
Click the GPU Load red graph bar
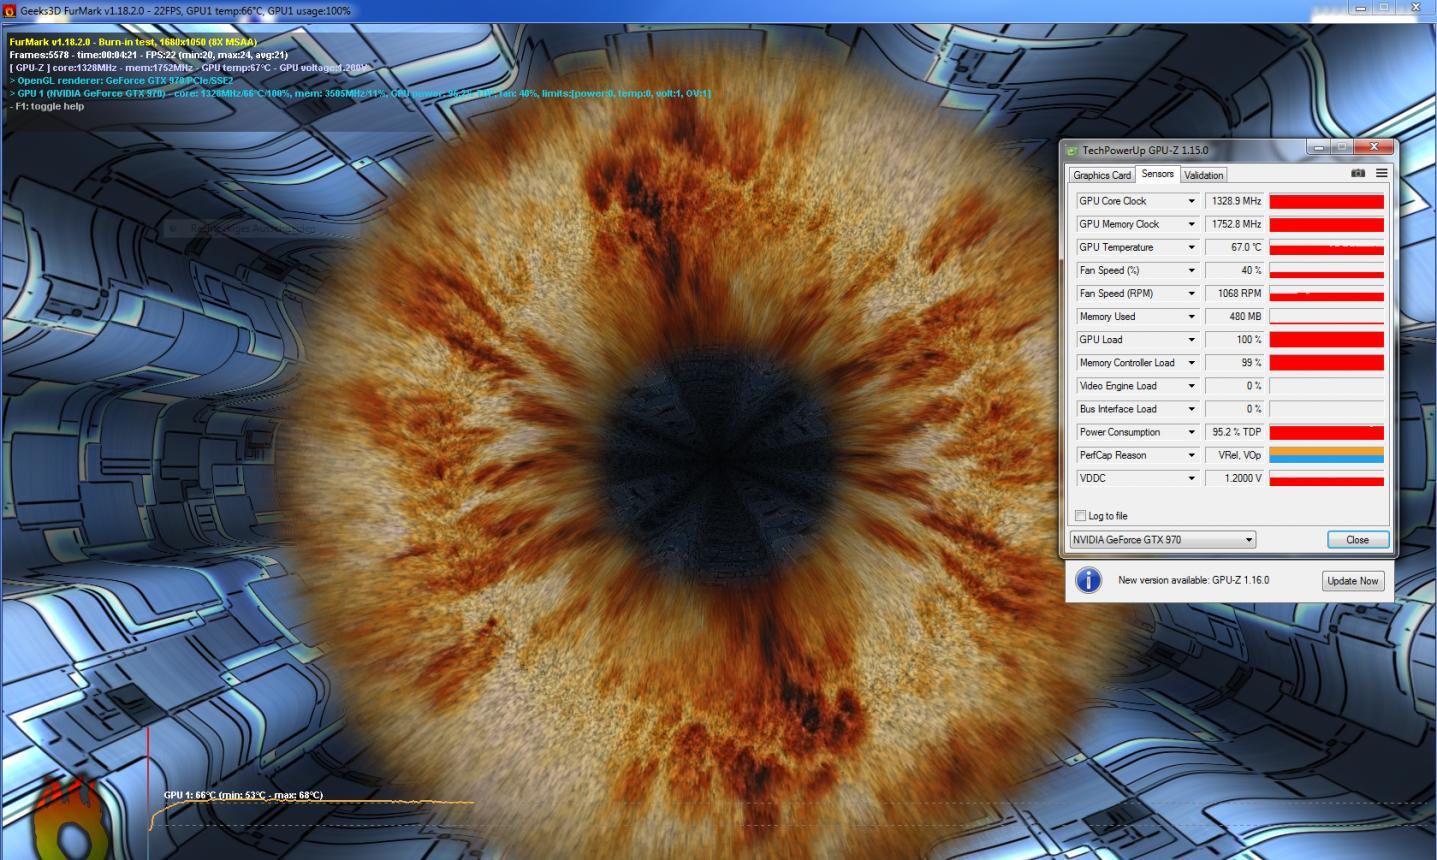[1327, 339]
